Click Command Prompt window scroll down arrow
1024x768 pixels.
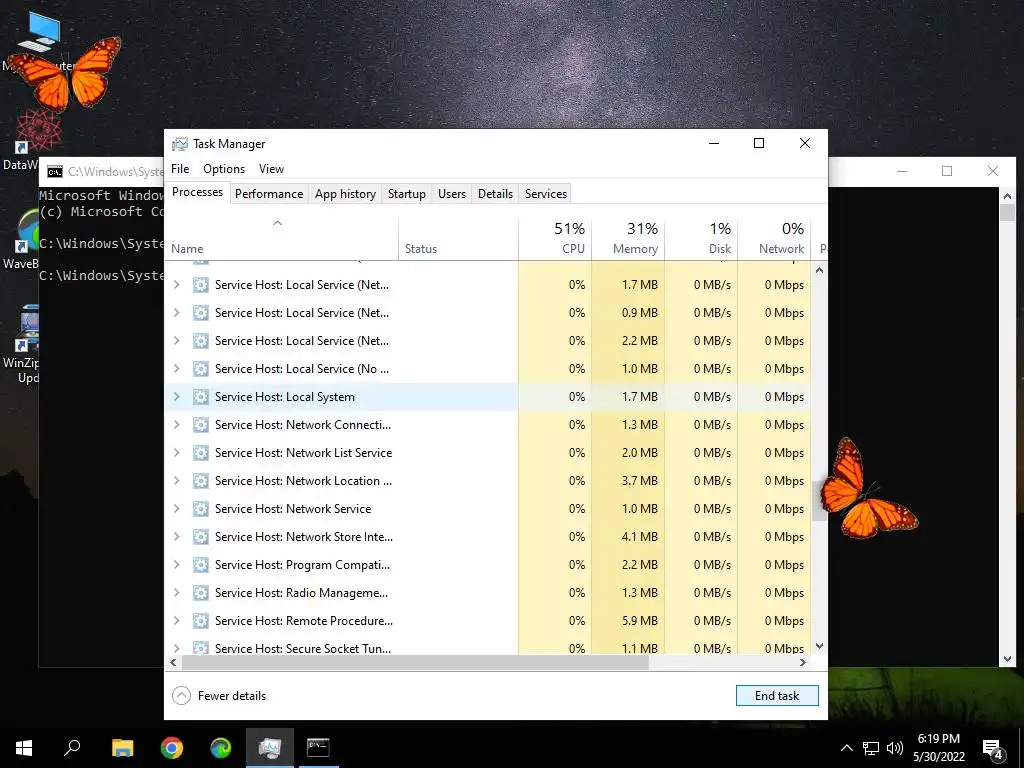[x=1007, y=659]
